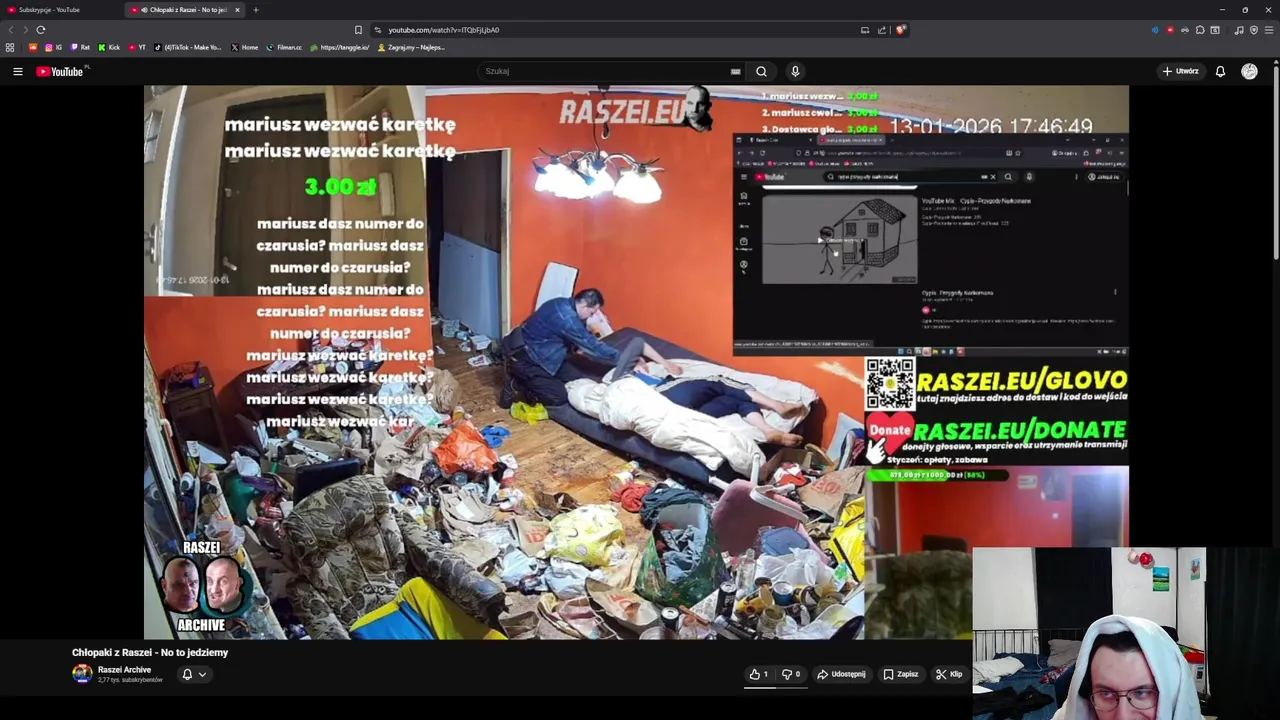Image resolution: width=1280 pixels, height=720 pixels.
Task: Click video title Chłopaki z Raszei
Action: tap(150, 652)
